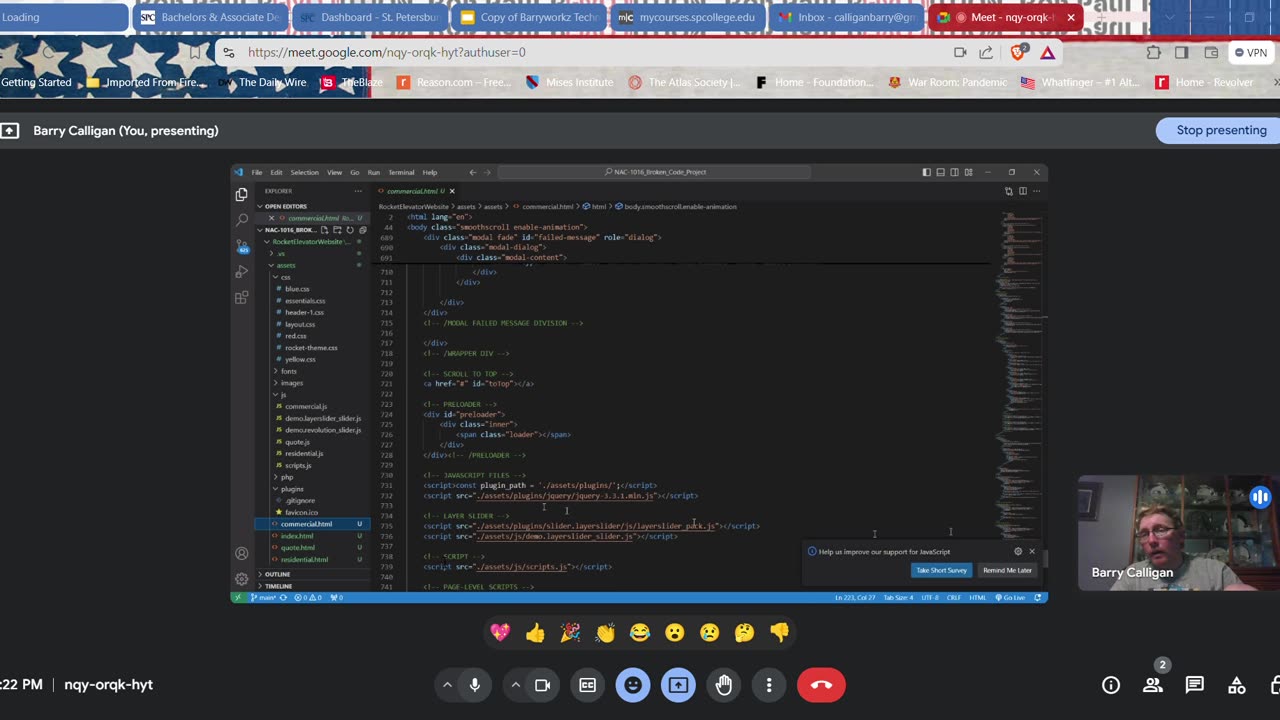This screenshot has width=1280, height=720.
Task: Open the Explorer panel more actions ellipsis
Action: click(357, 191)
